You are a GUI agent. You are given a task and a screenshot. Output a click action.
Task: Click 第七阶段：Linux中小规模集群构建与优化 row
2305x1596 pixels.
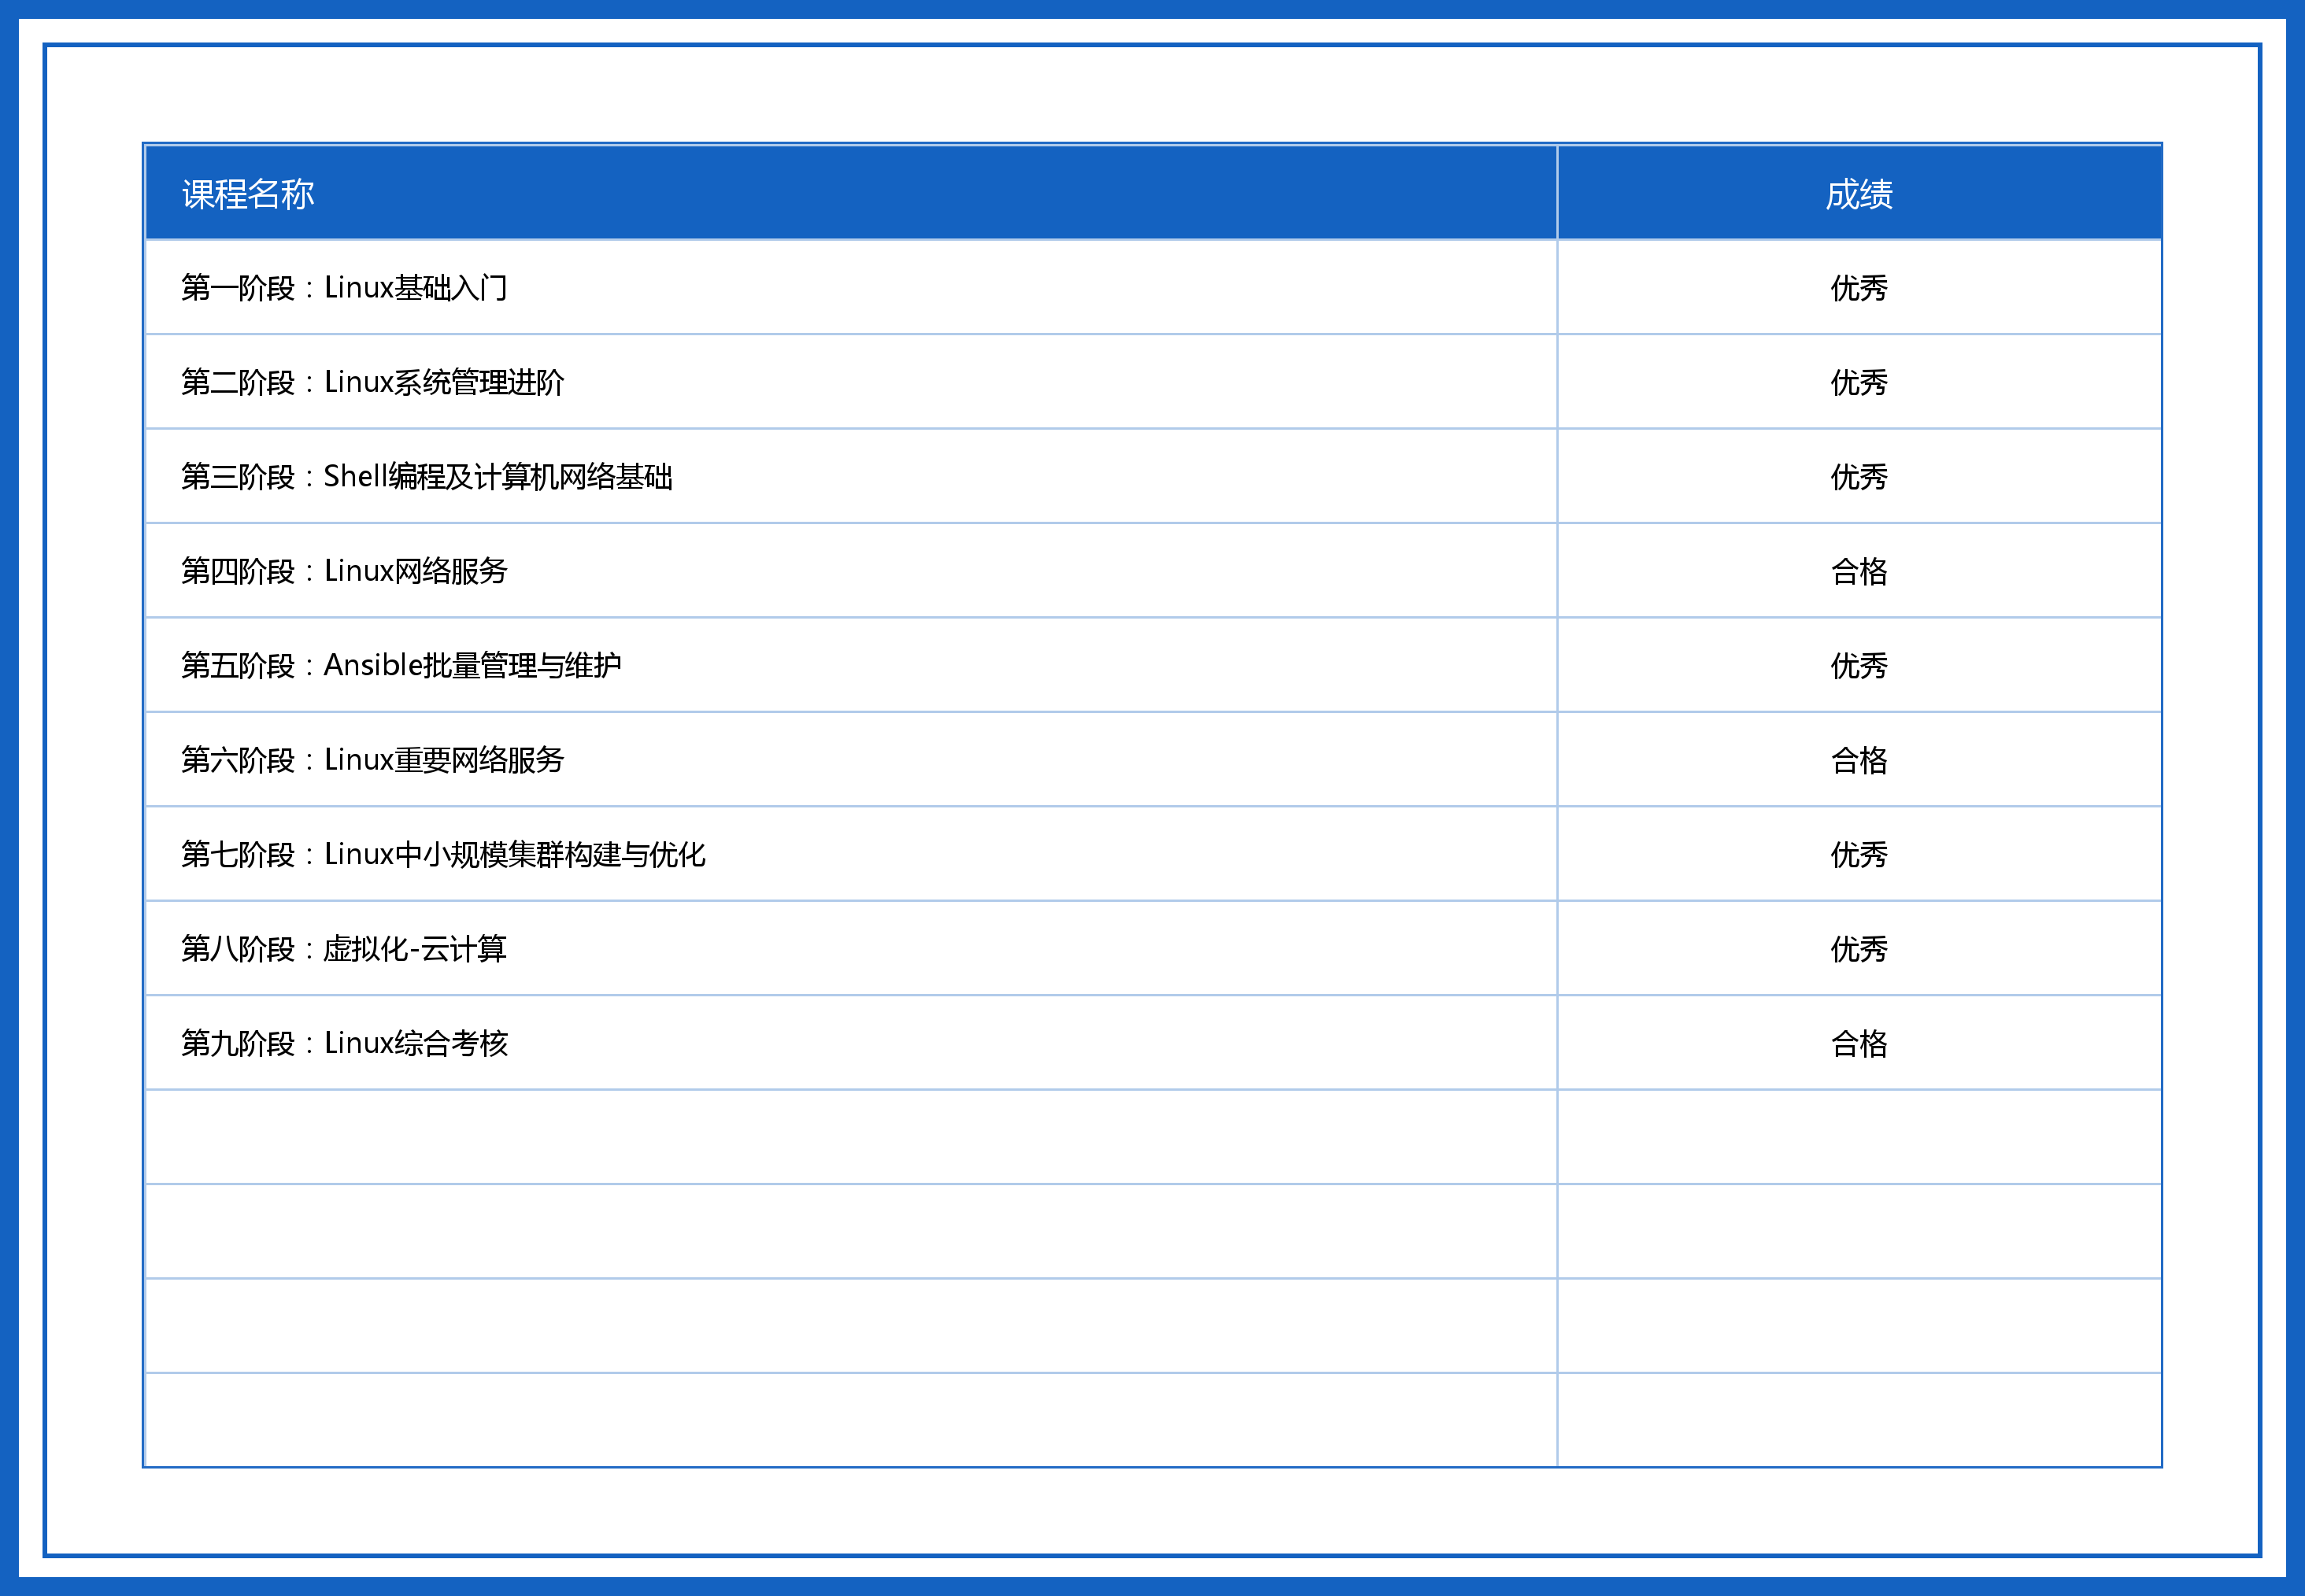coord(443,854)
